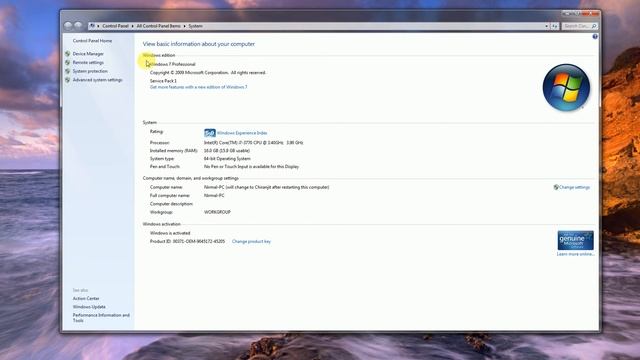Click the Windows is activated text
Screen dimensions: 640x360
tap(170, 233)
